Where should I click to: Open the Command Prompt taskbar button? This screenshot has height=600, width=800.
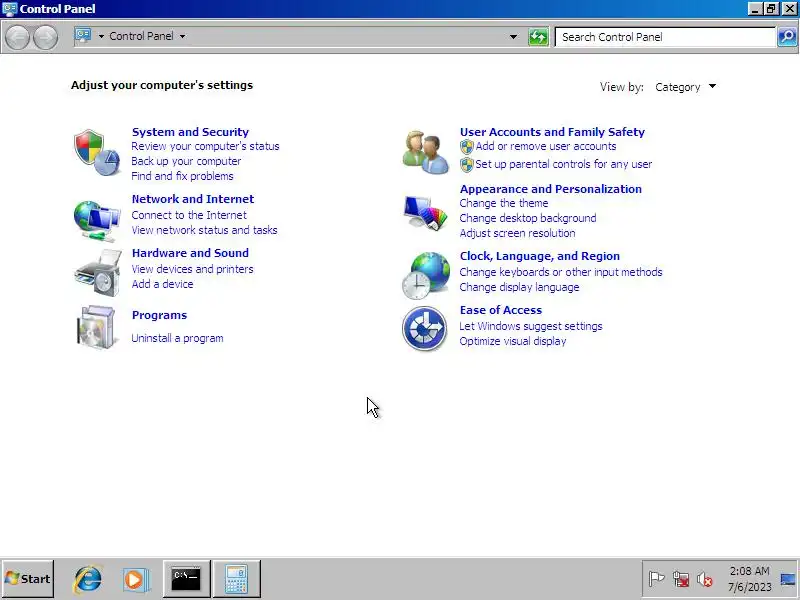(x=186, y=579)
